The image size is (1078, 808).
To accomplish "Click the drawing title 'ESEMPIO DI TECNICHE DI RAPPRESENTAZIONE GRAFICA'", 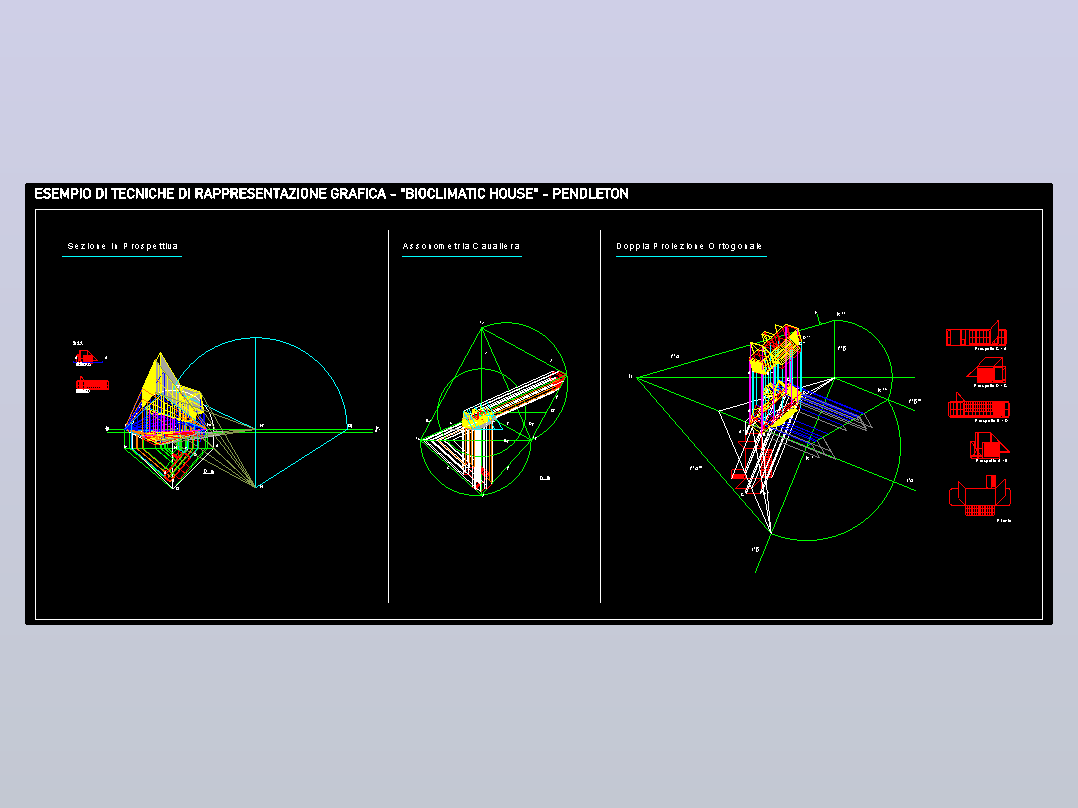I will (x=210, y=194).
